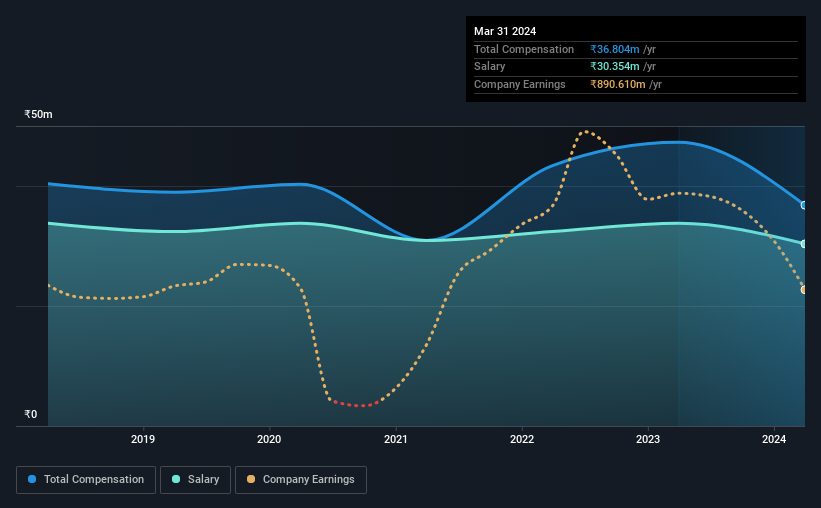
Task: Click the Salary tooltip row label
Action: (x=490, y=67)
